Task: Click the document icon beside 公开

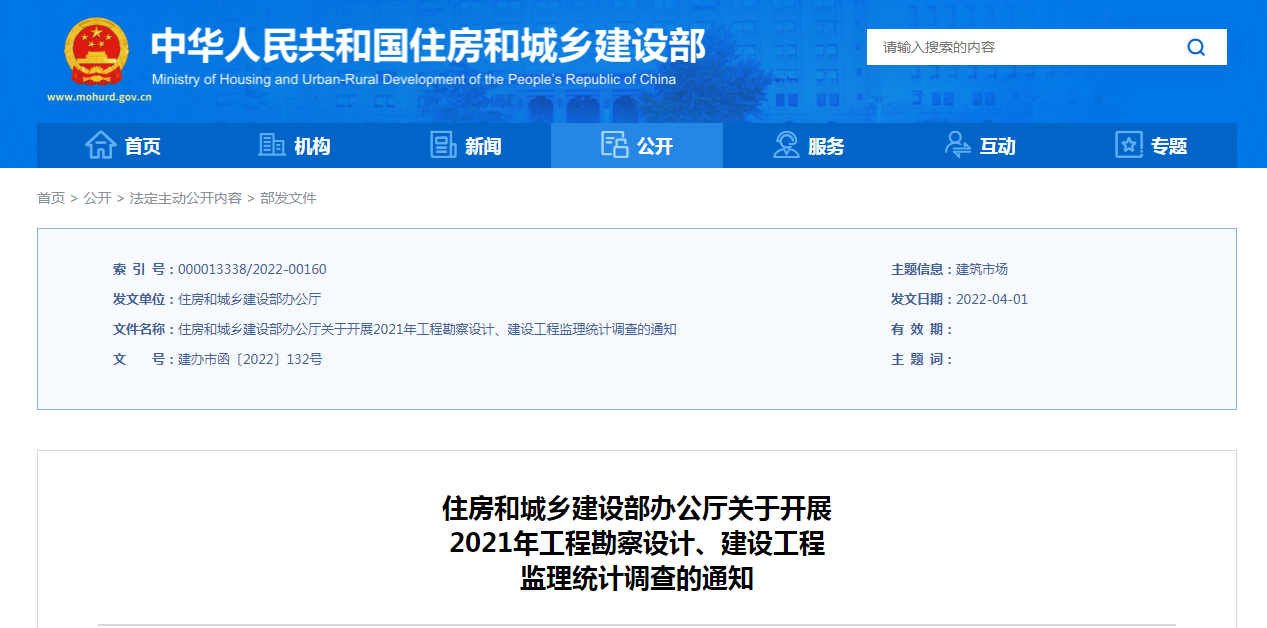Action: tap(614, 145)
